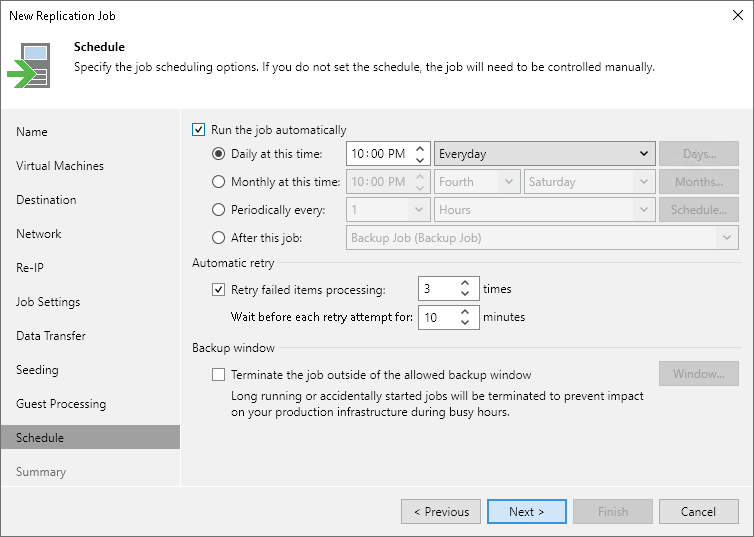Select Monthly at this time option
The width and height of the screenshot is (754, 537).
(x=219, y=182)
